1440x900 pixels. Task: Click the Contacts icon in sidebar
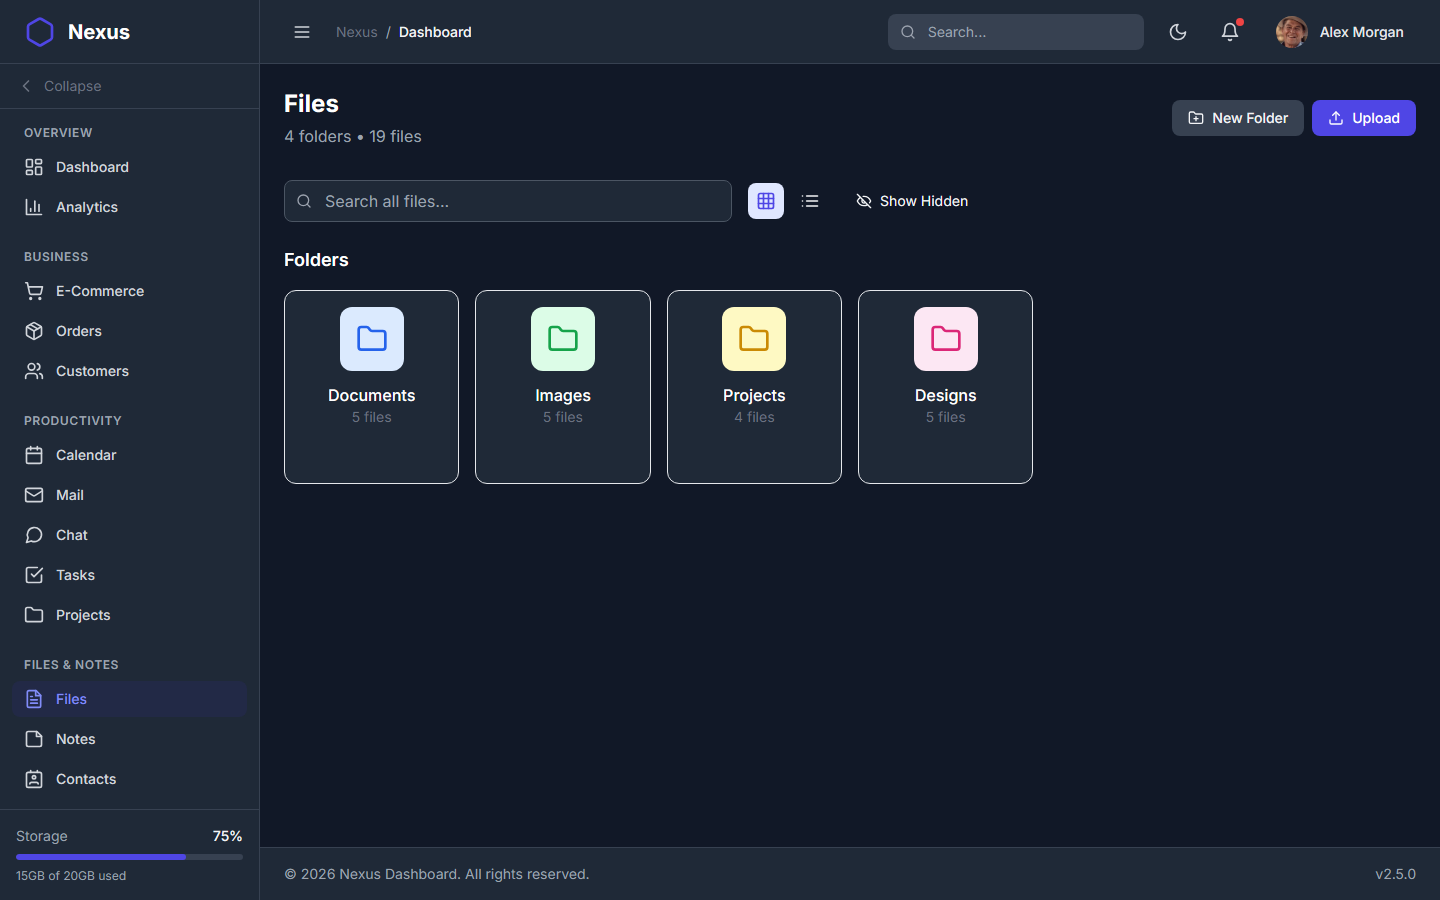coord(34,779)
